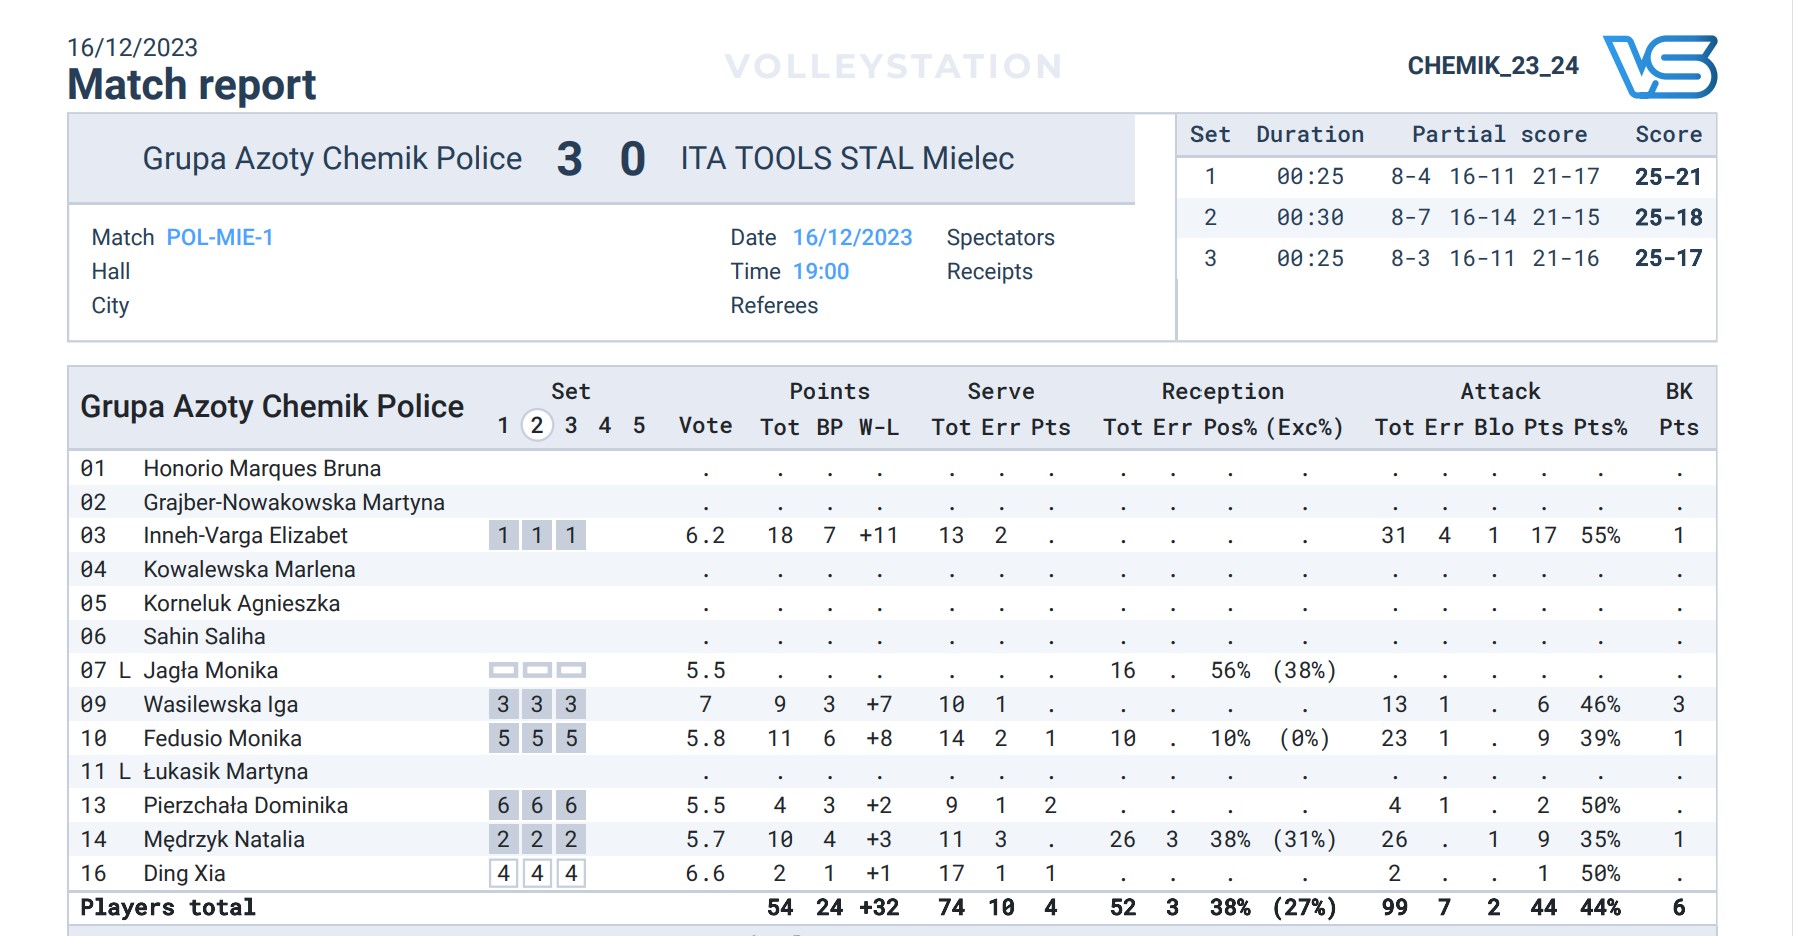Click the Attack column group header
This screenshot has height=936, width=1793.
pos(1500,392)
